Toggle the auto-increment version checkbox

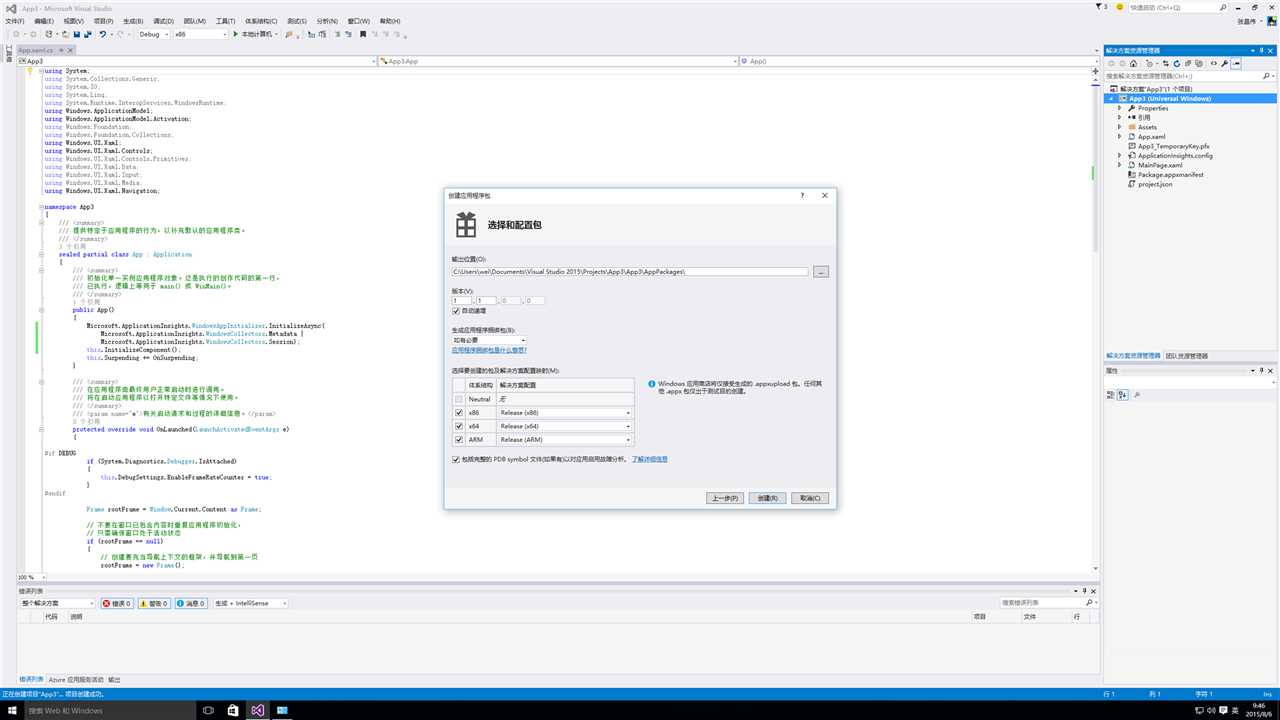point(456,311)
